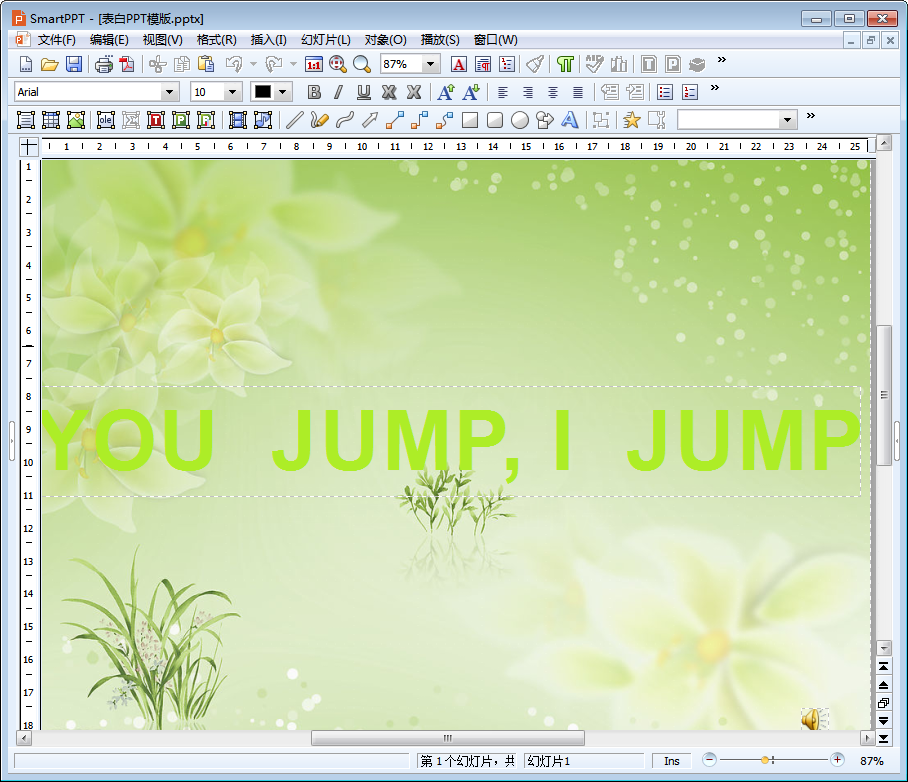Select the Rectangle shape tool

[x=470, y=120]
